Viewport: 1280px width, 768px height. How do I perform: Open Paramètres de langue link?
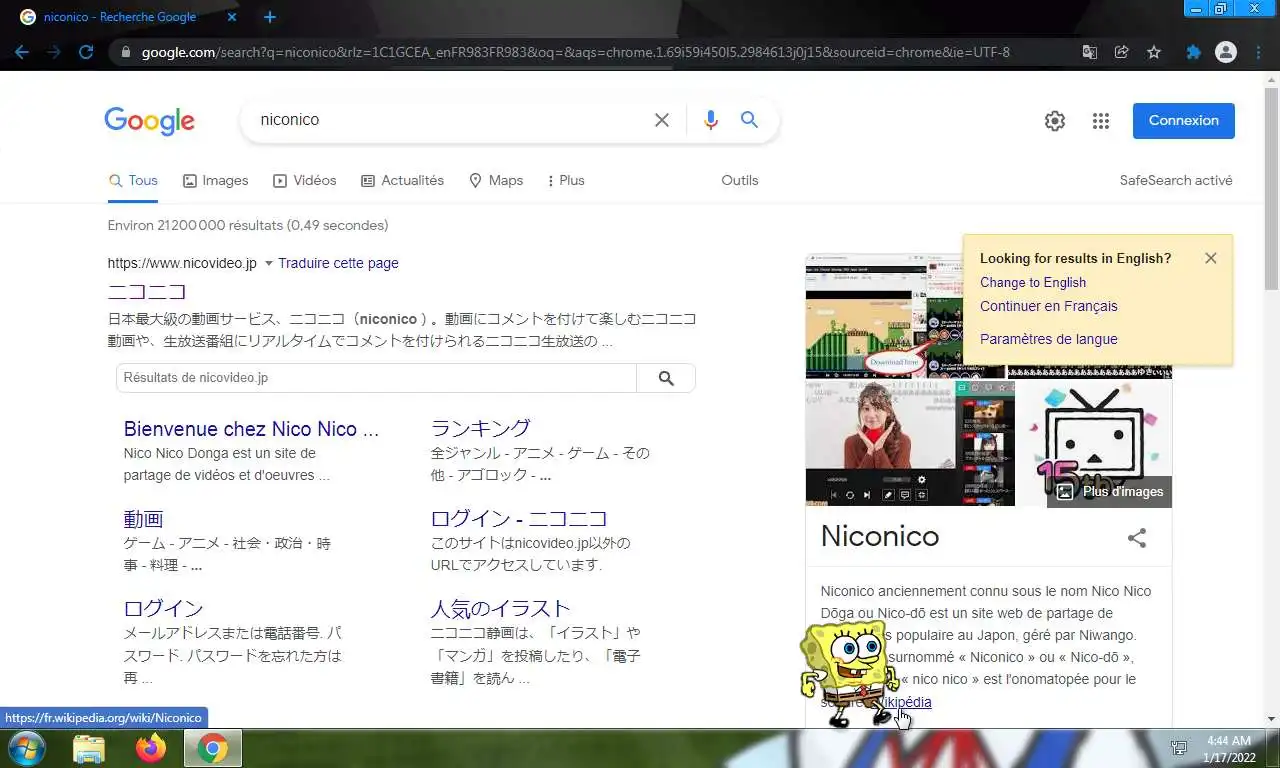1049,339
